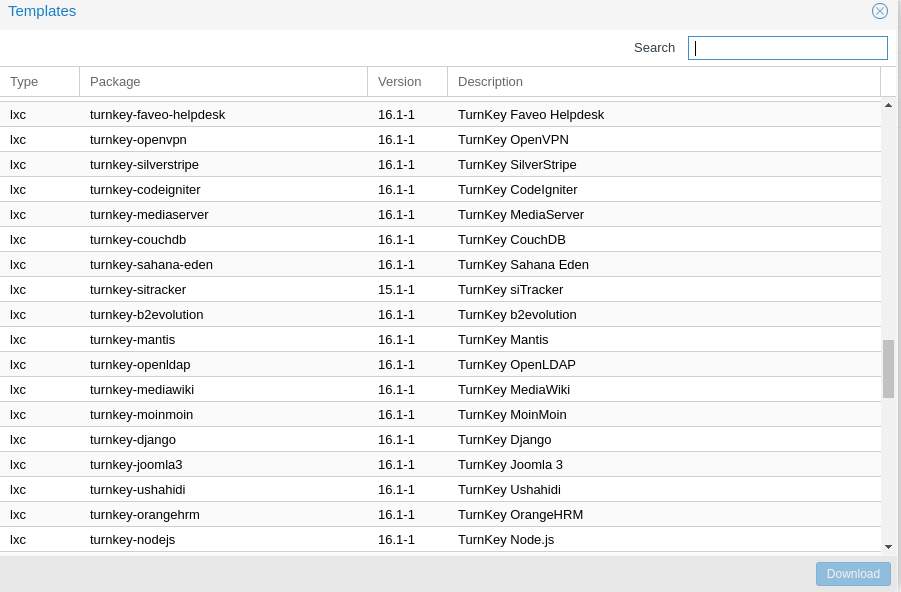Click scrollbar down arrow
Screen dimensions: 901x592
(x=888, y=546)
